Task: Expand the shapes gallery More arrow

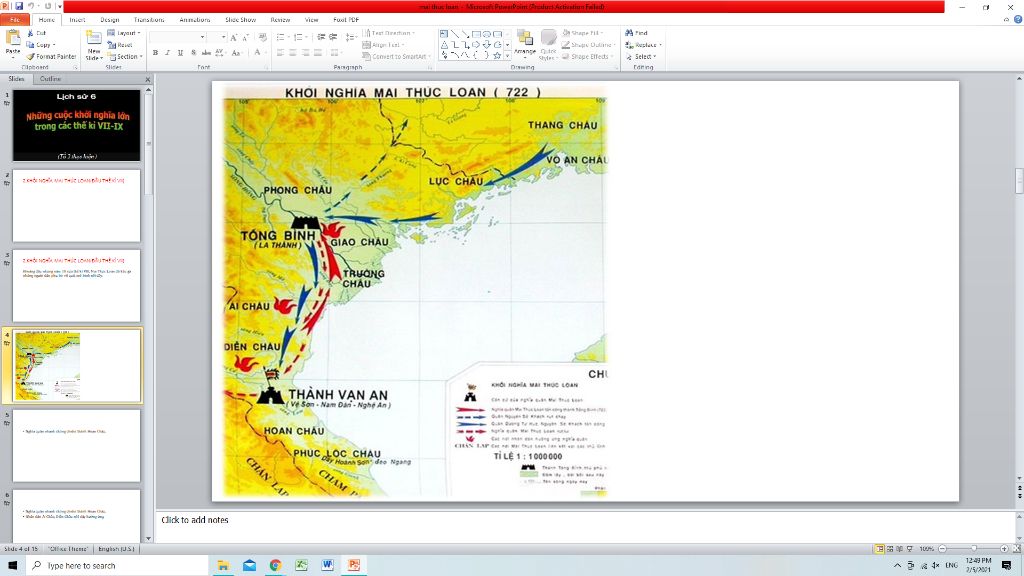Action: tap(507, 56)
